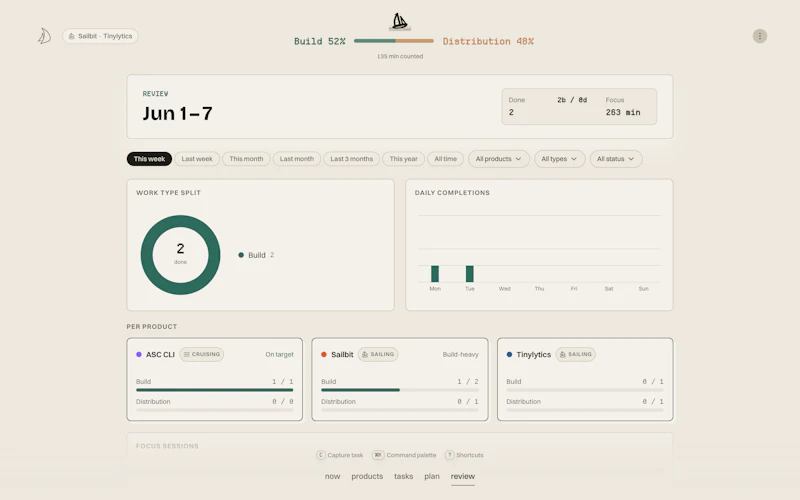
Task: Select the Last 3 months filter
Action: 352,159
